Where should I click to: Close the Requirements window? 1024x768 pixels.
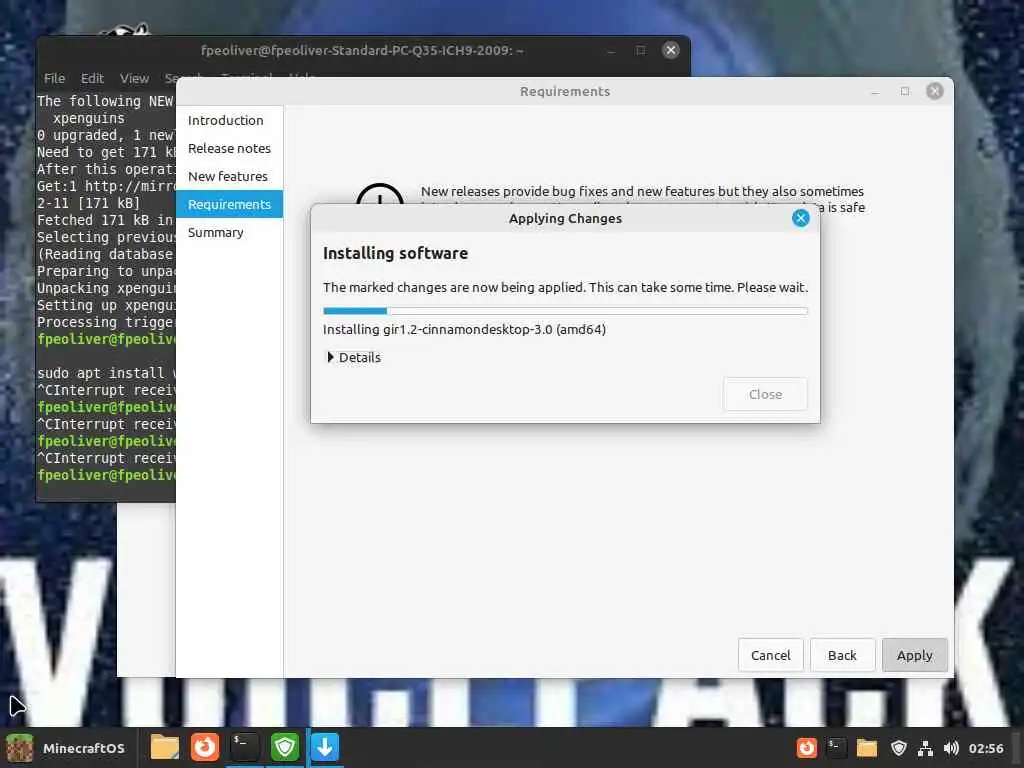click(935, 91)
